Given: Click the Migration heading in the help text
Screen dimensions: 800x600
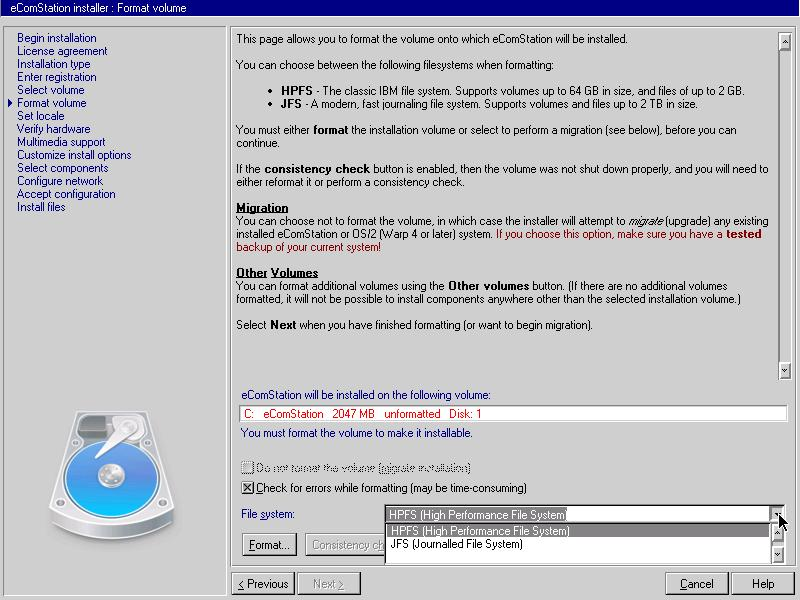Looking at the screenshot, I should [262, 208].
